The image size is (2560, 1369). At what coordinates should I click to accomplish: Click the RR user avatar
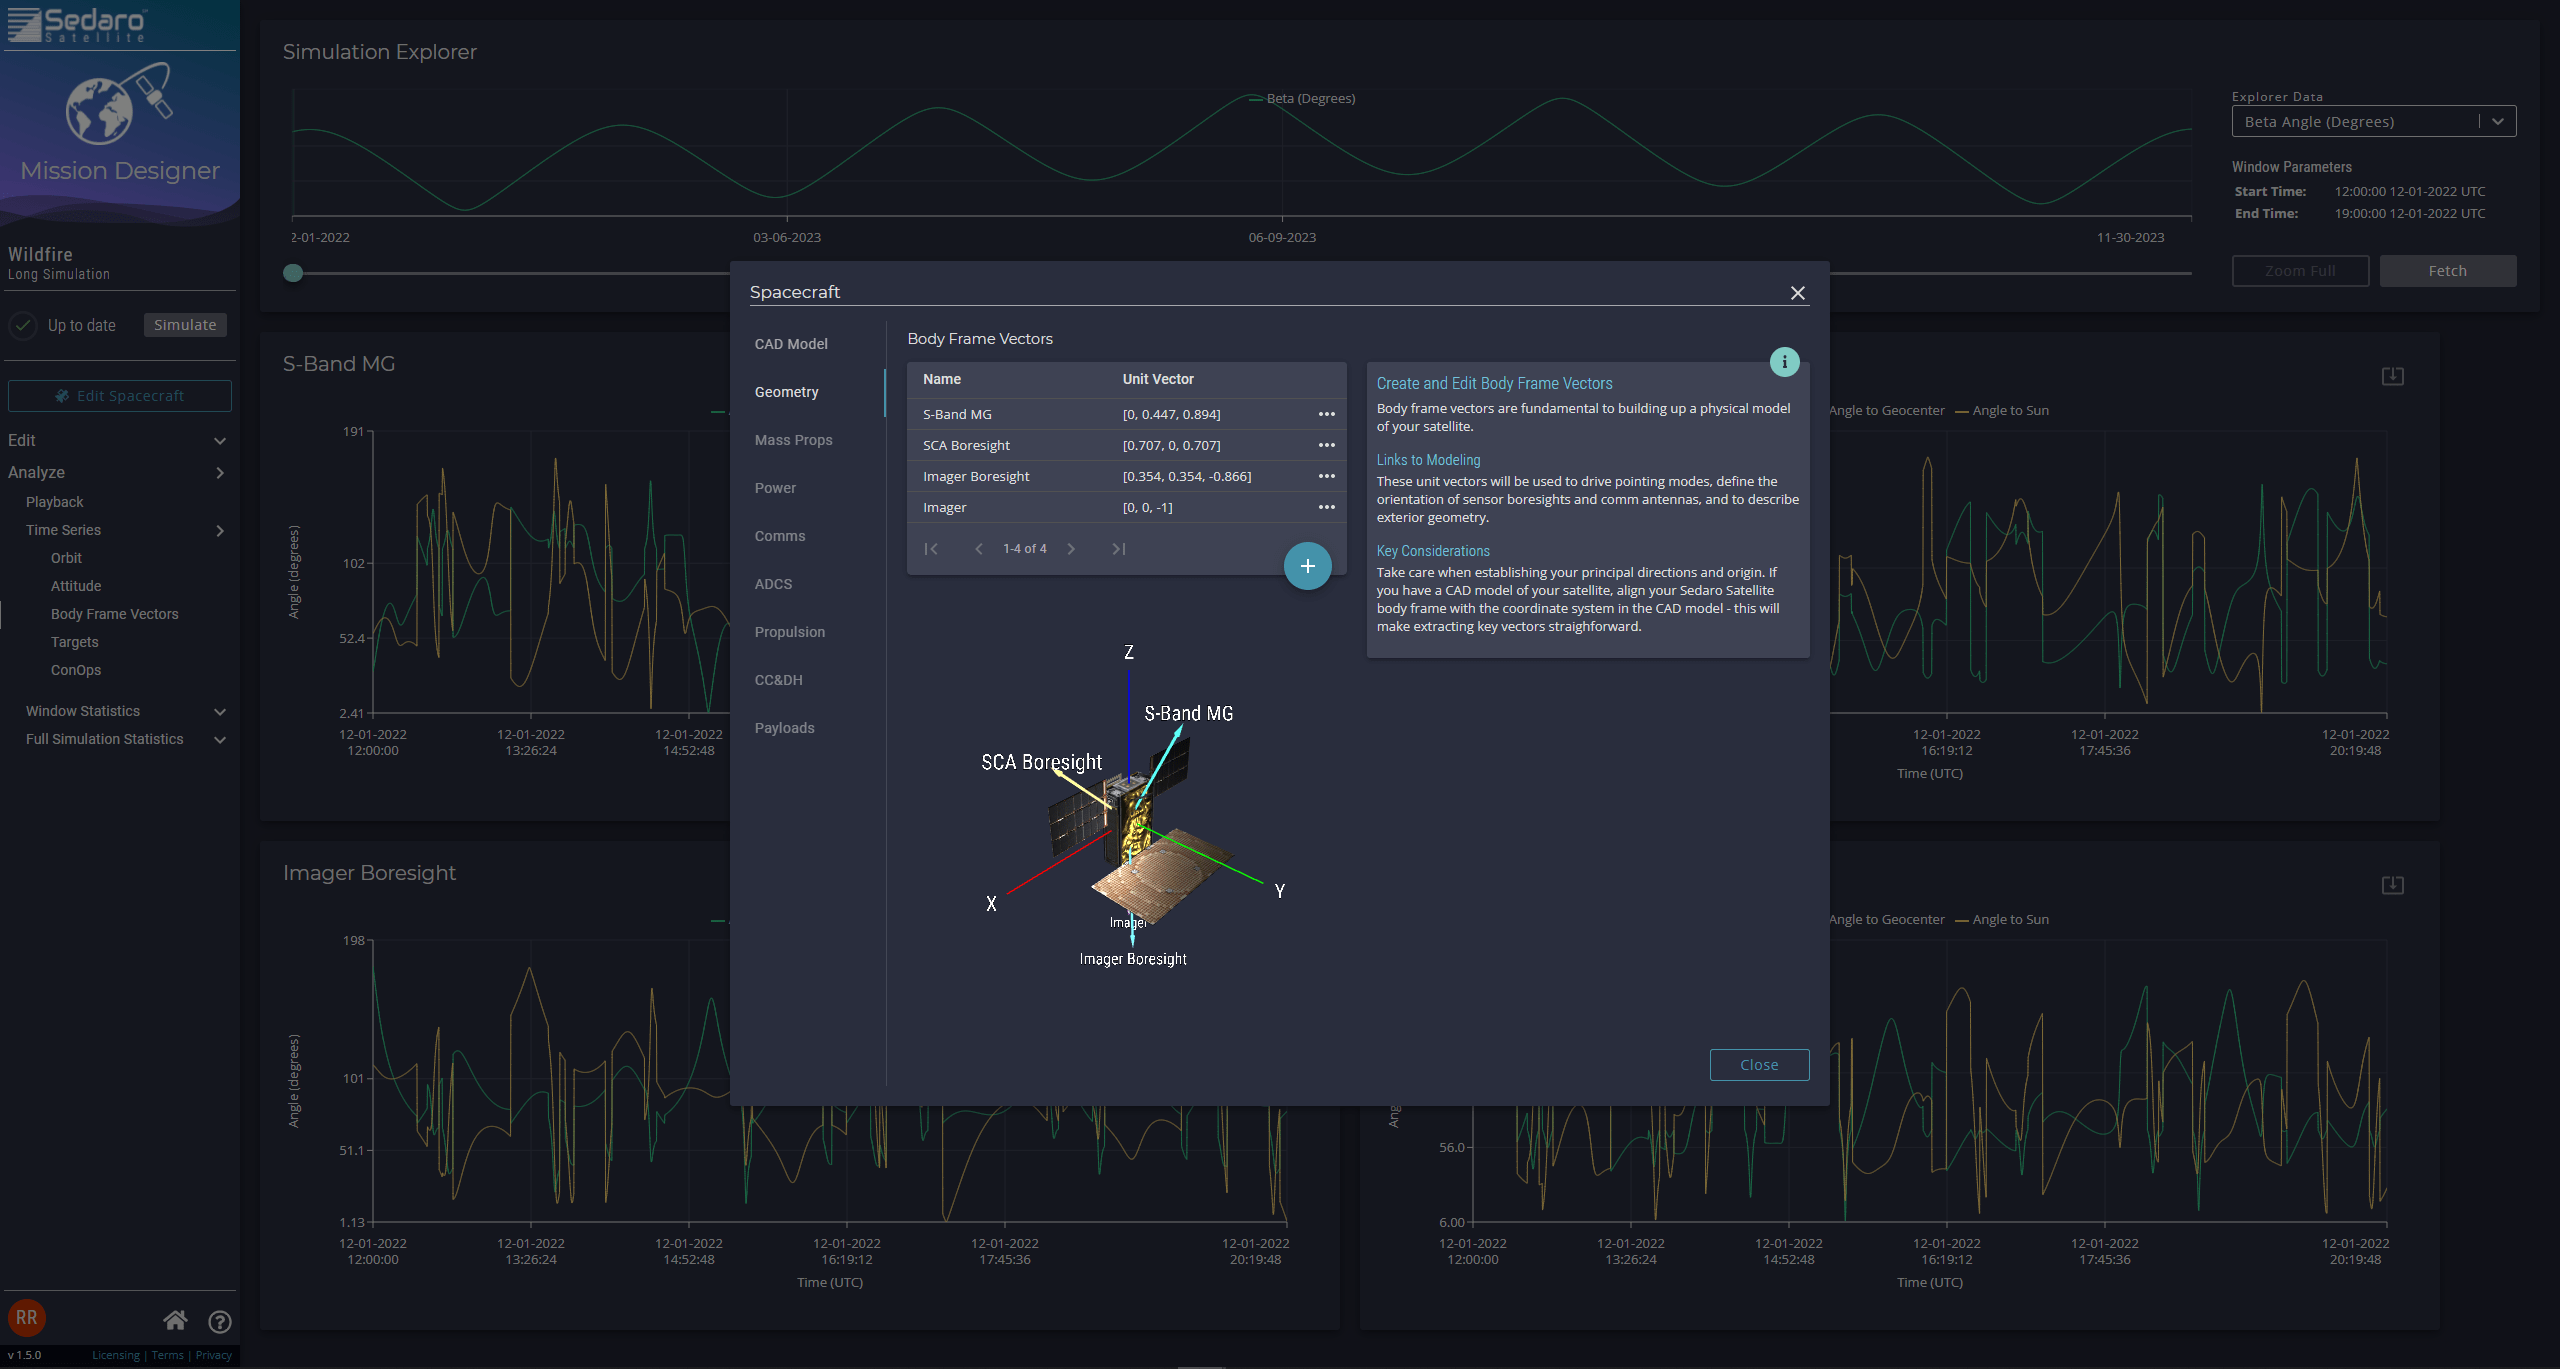coord(27,1318)
